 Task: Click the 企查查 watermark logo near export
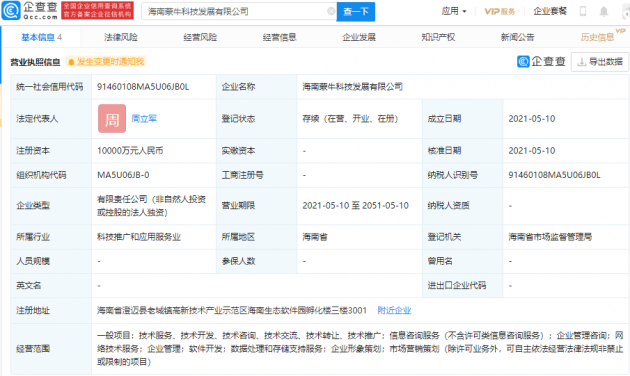(x=541, y=61)
